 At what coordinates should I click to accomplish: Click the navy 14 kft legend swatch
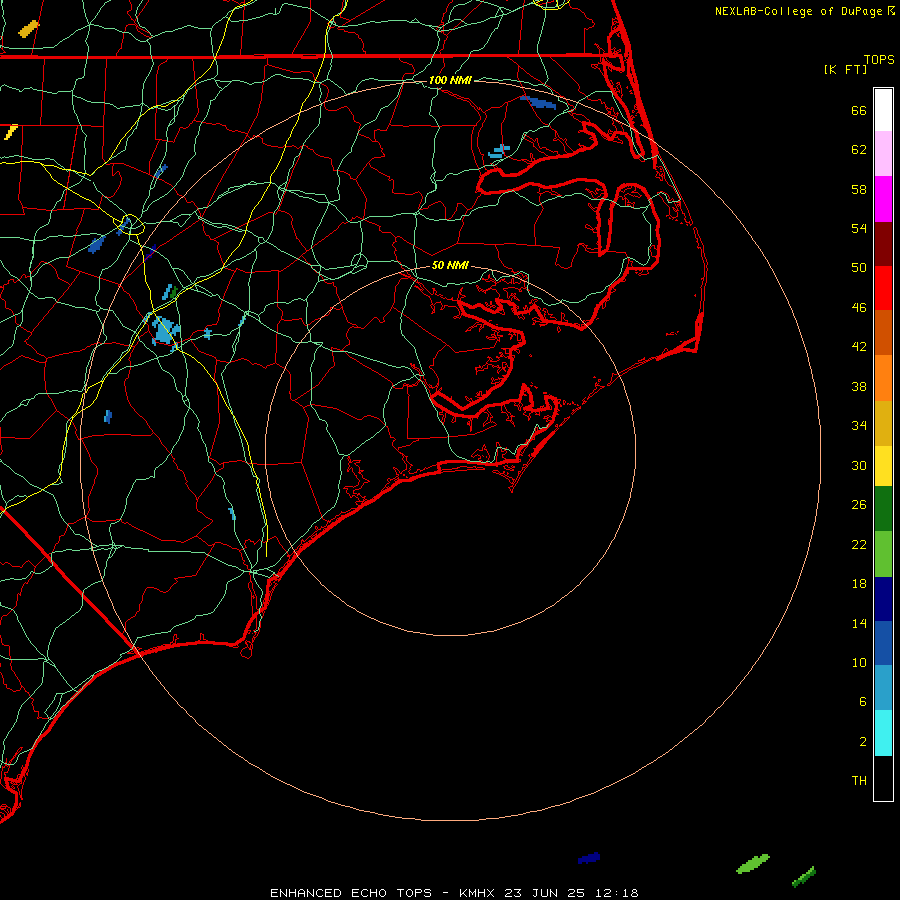point(883,599)
